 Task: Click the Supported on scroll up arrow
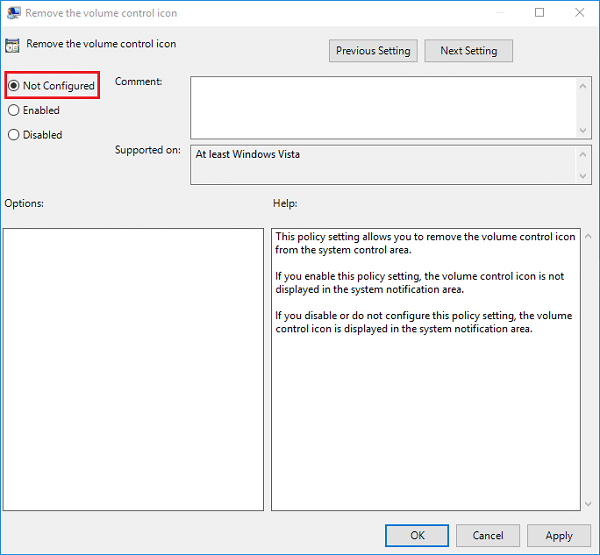[x=583, y=155]
